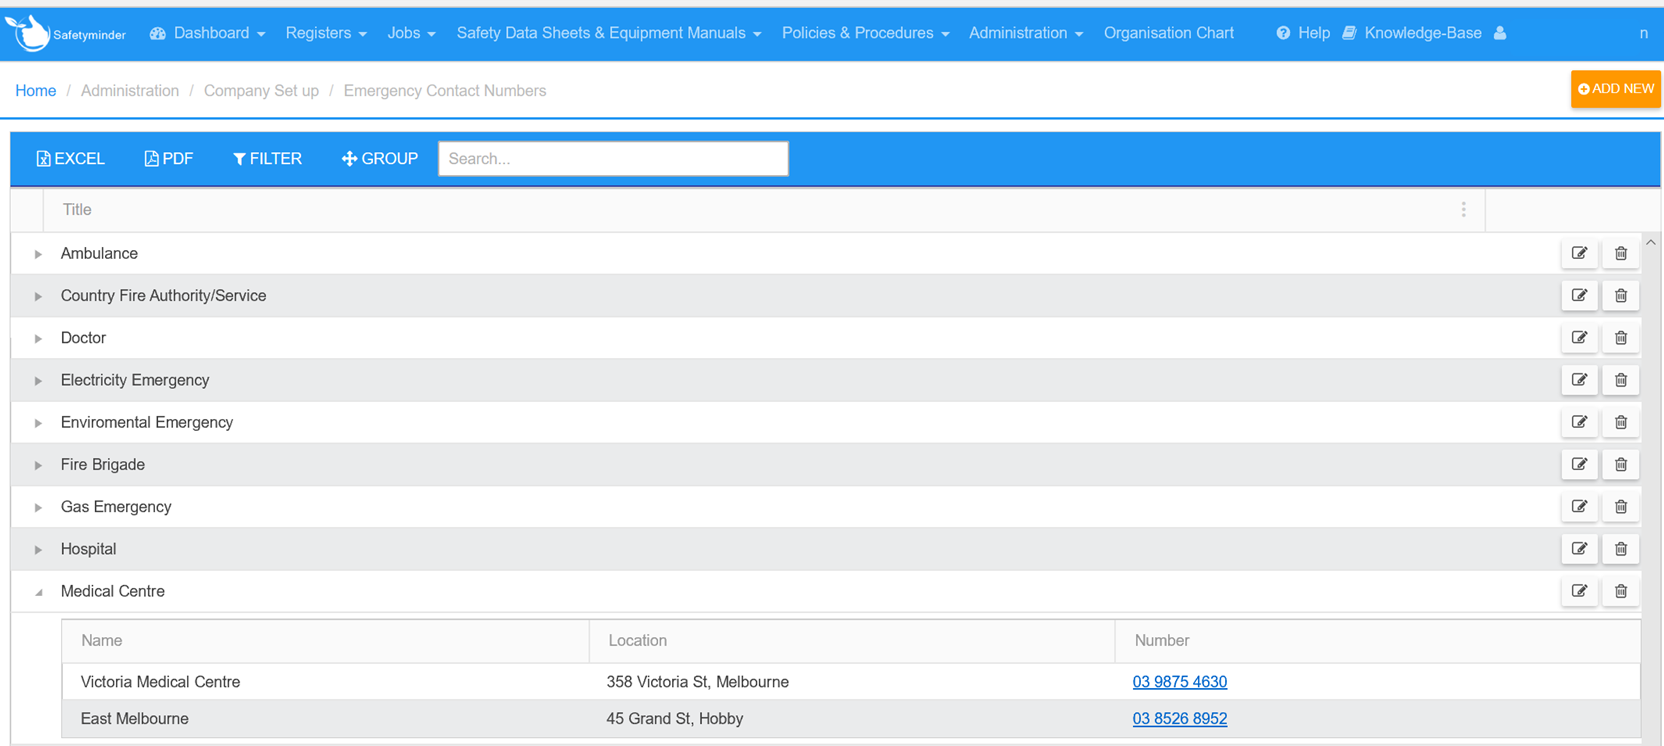Collapse the Medical Centre row

38,592
